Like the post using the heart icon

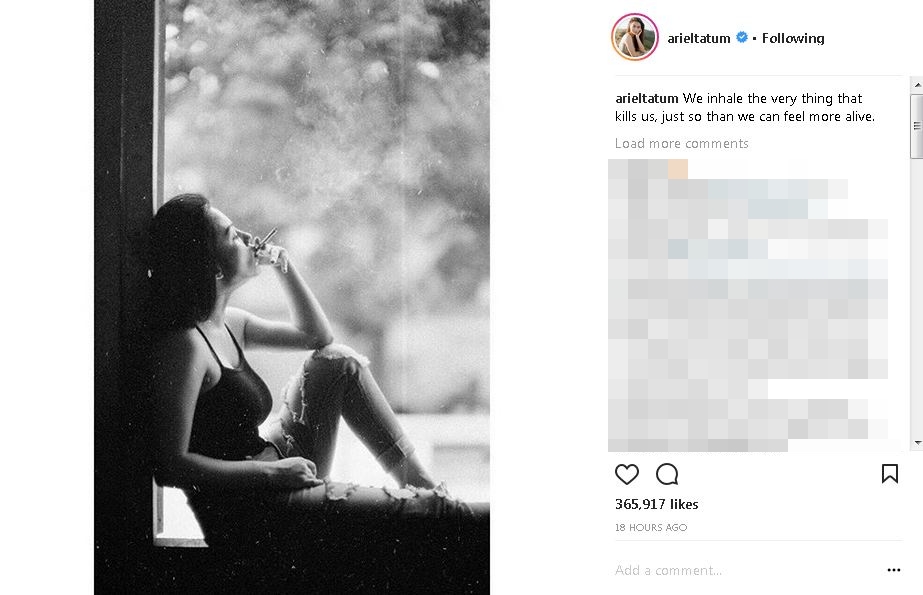(x=627, y=474)
